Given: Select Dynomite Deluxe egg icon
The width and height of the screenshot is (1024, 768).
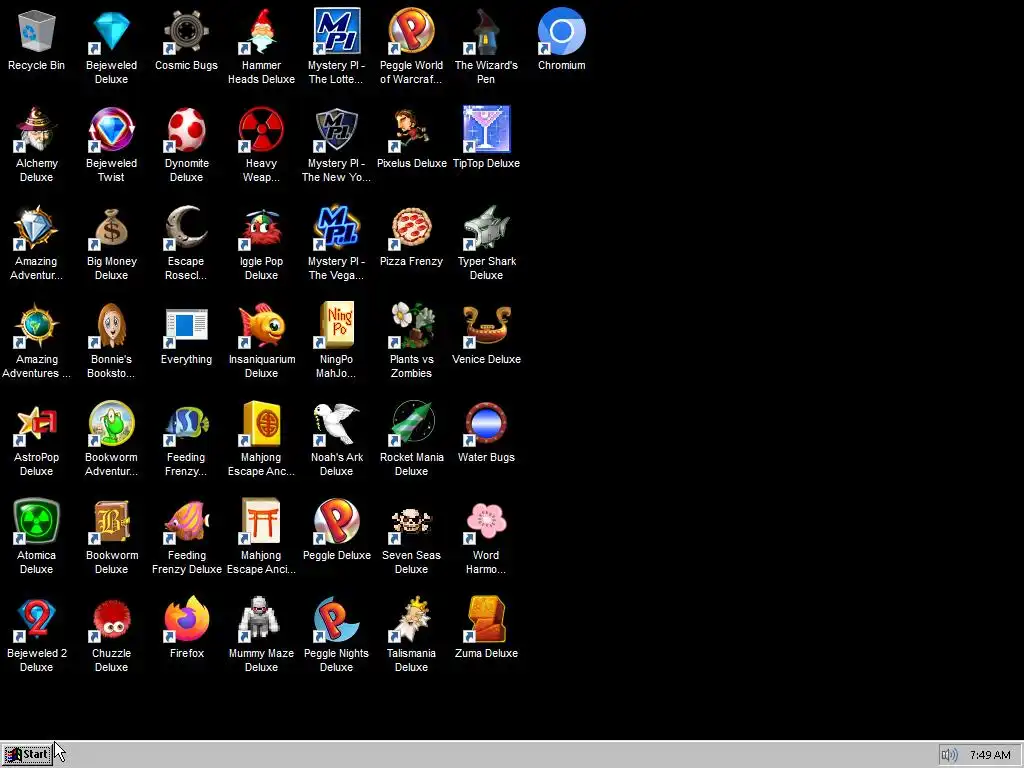Looking at the screenshot, I should click(187, 129).
